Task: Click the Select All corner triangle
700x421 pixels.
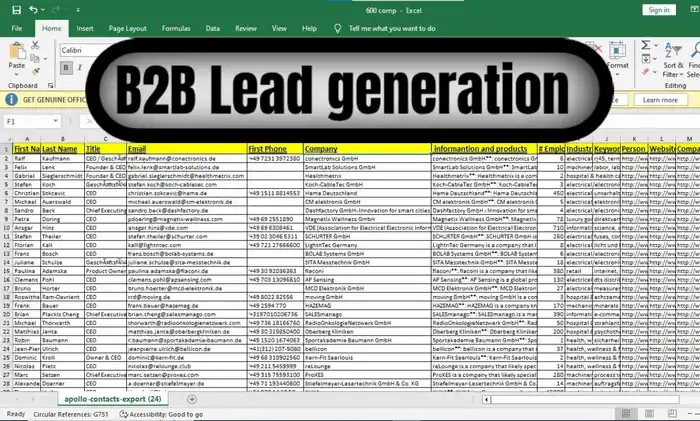Action: point(8,139)
